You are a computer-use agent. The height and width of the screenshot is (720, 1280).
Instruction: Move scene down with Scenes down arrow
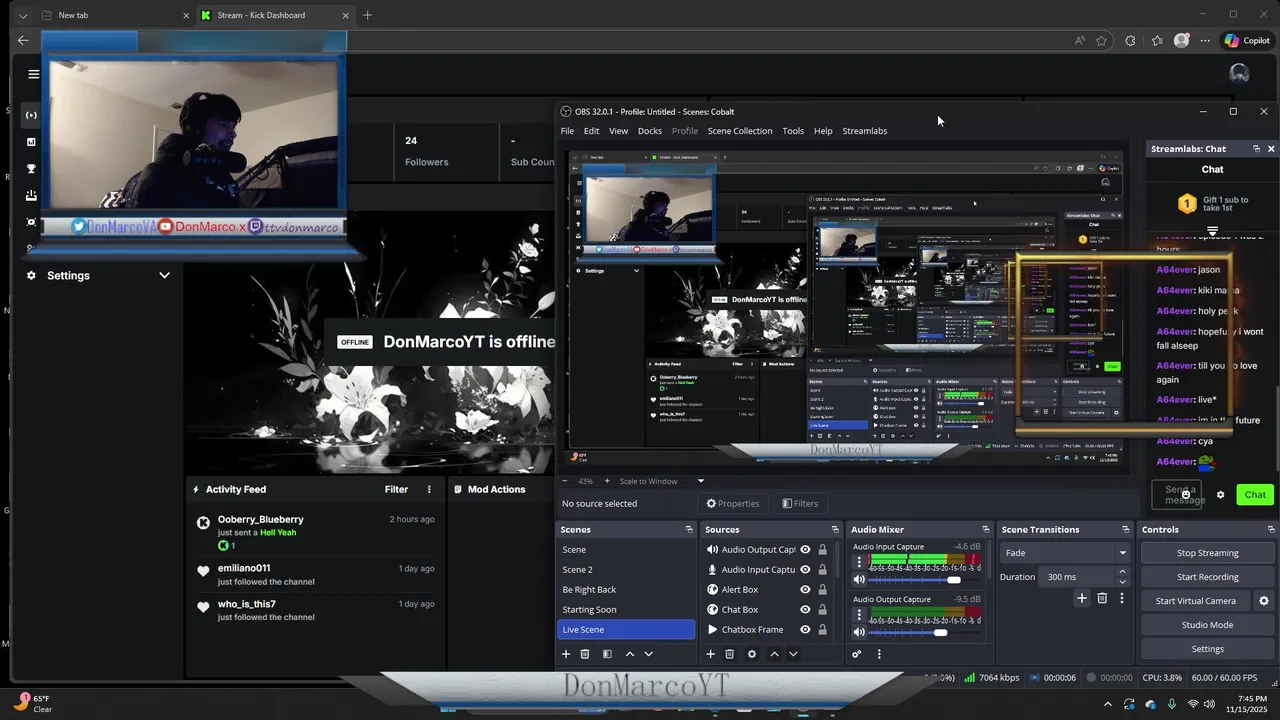(x=648, y=654)
